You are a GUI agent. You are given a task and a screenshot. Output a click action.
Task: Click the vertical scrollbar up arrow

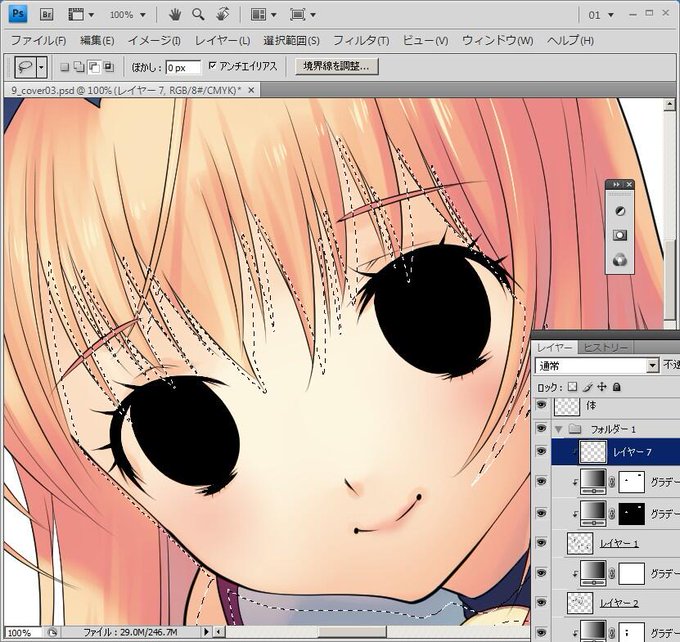(670, 104)
